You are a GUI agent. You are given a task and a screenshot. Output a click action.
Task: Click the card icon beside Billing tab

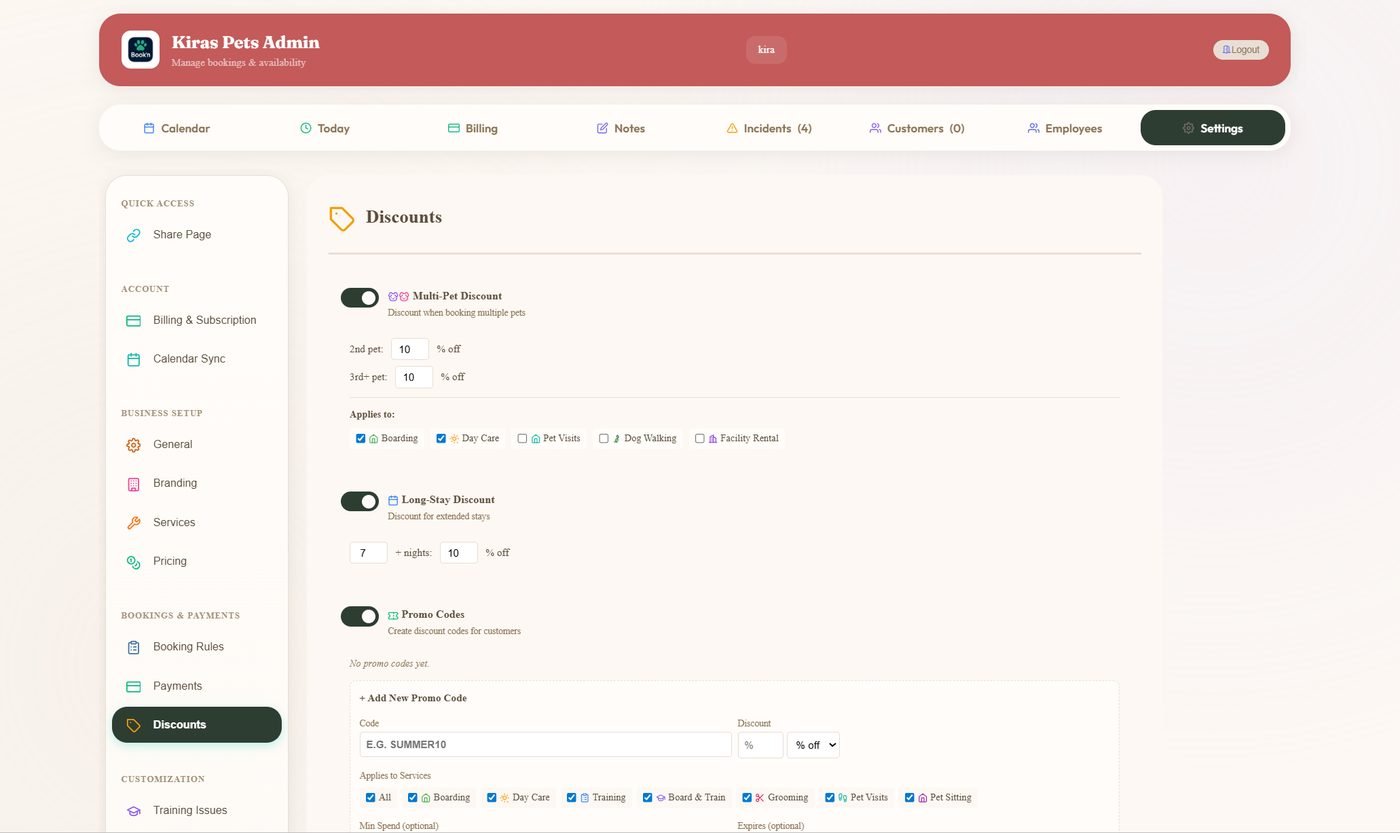pos(453,128)
